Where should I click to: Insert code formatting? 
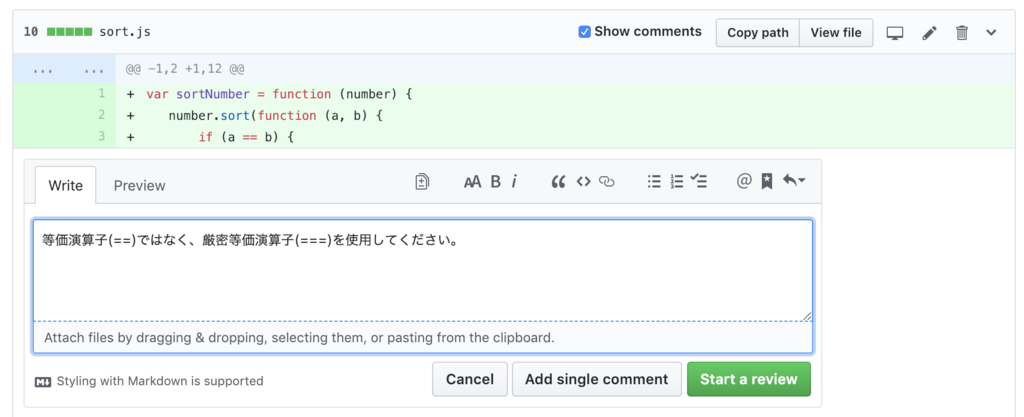[x=583, y=182]
